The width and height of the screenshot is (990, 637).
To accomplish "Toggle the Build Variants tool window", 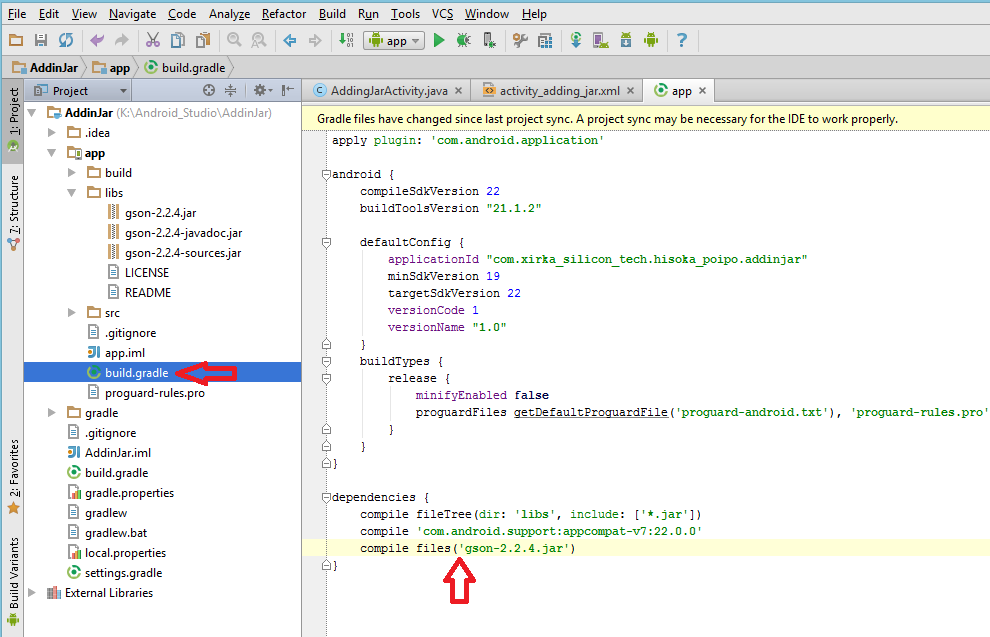I will 13,580.
